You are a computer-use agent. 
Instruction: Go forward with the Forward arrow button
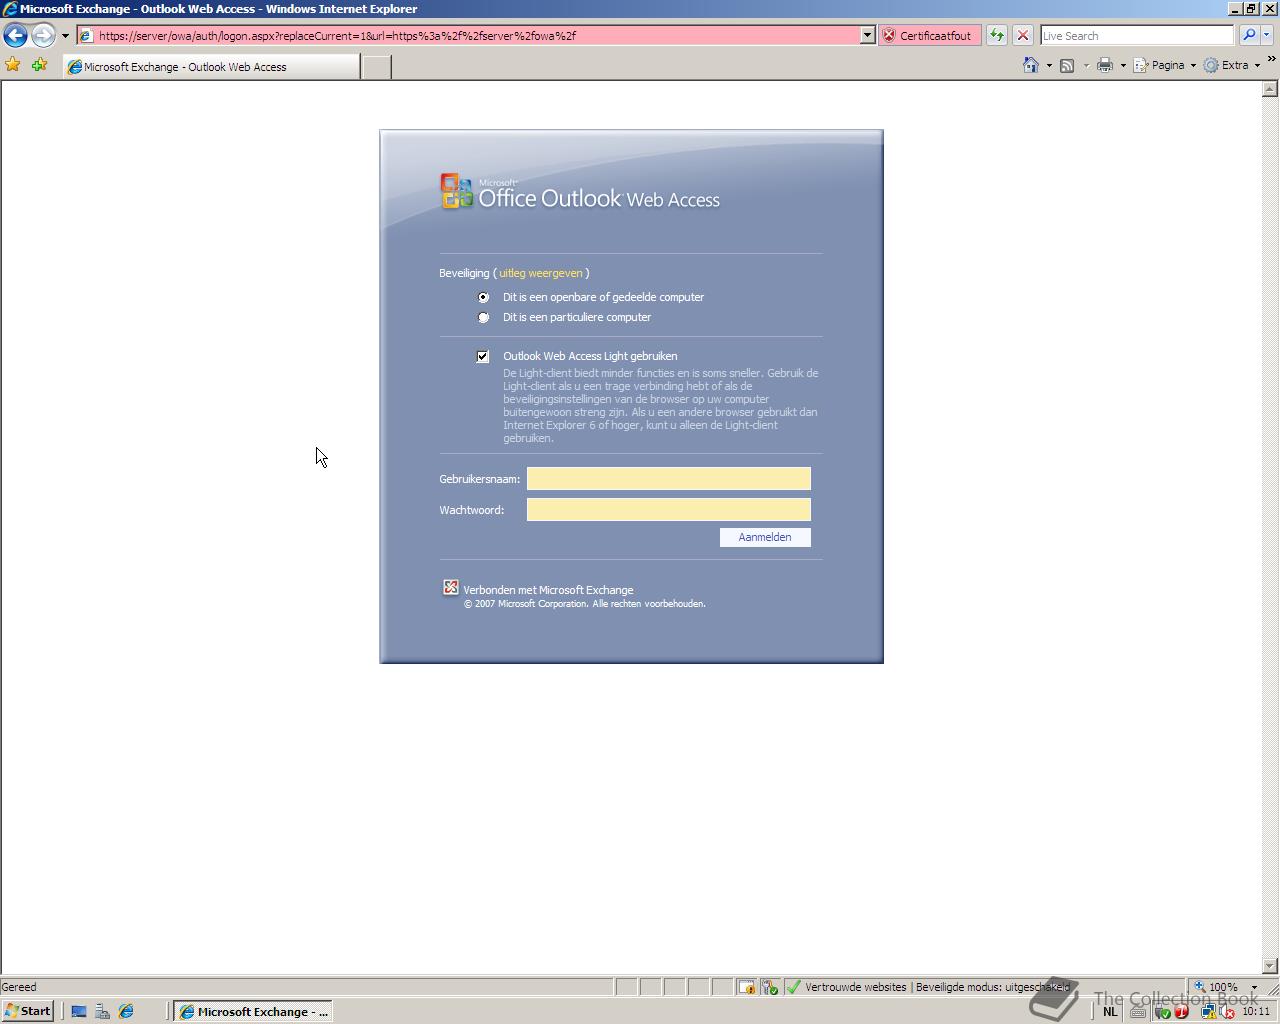click(x=43, y=36)
